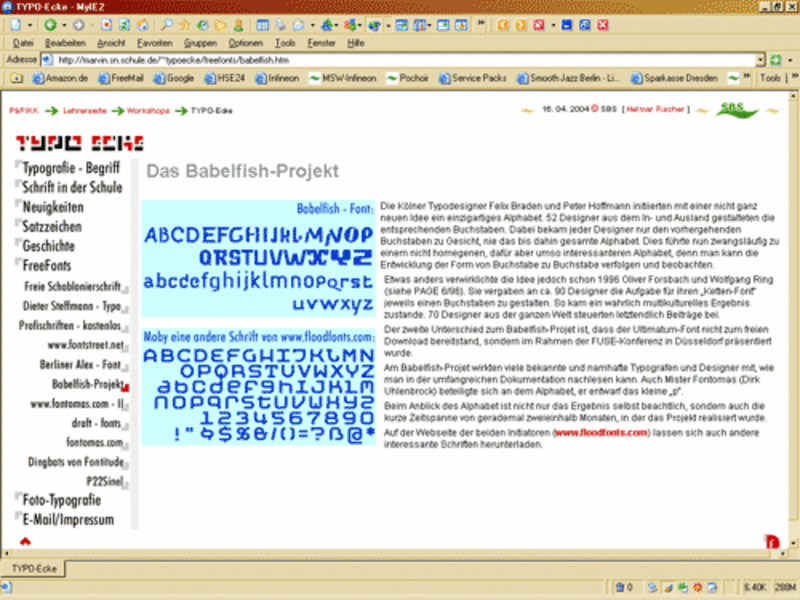Viewport: 800px width, 600px height.
Task: Select FreeFonts in the sidebar navigation
Action: pos(48,265)
